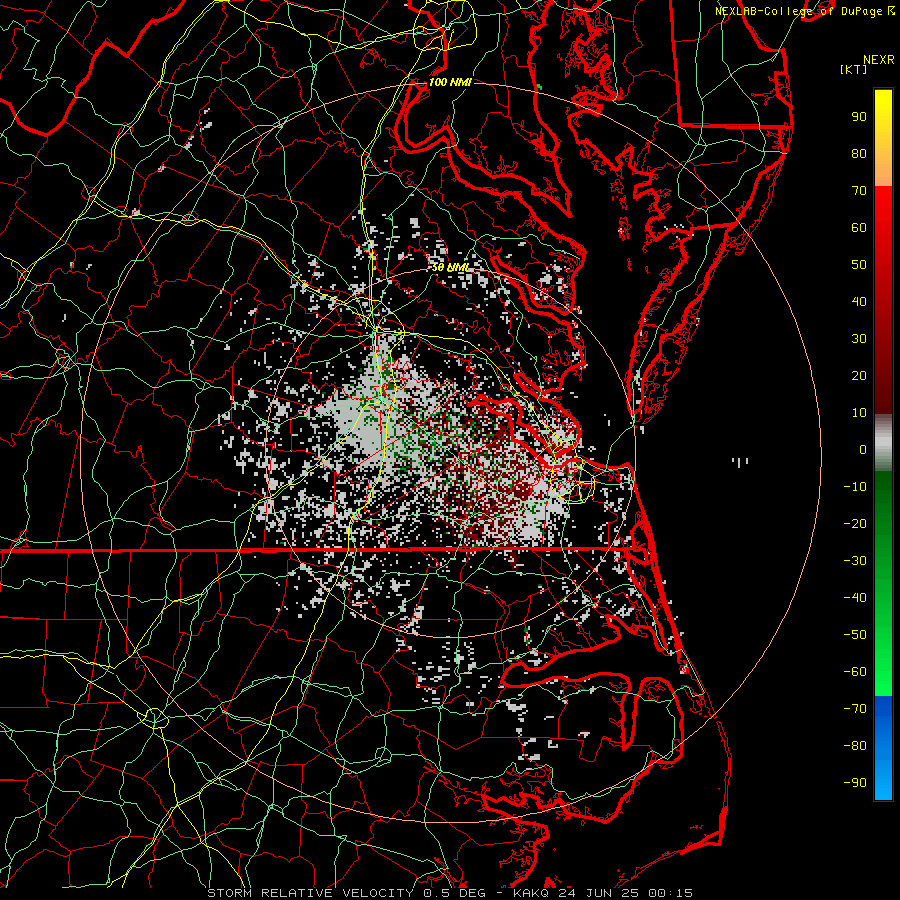Pick the gray zero-velocity color bar segment
The width and height of the screenshot is (900, 900).
click(883, 443)
